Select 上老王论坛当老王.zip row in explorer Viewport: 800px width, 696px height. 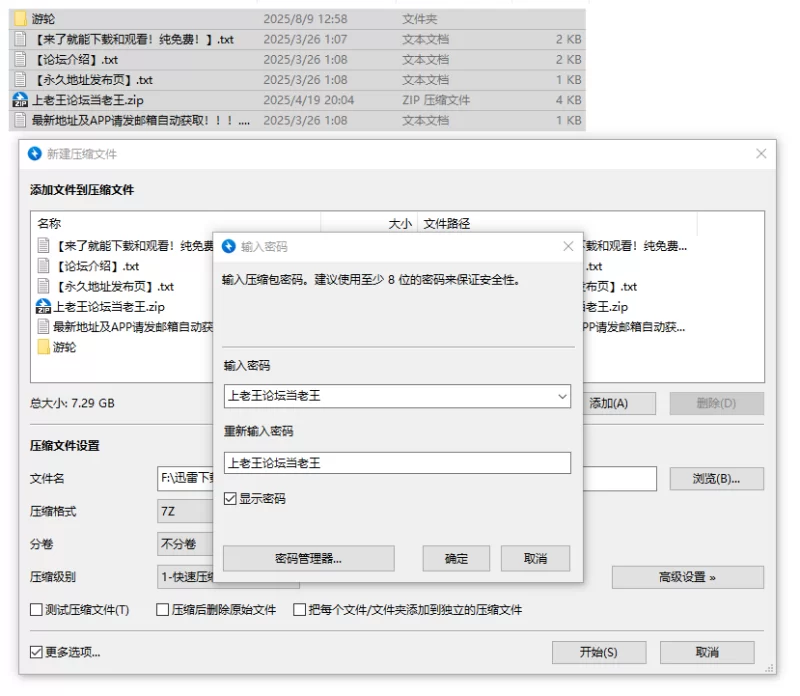click(297, 100)
